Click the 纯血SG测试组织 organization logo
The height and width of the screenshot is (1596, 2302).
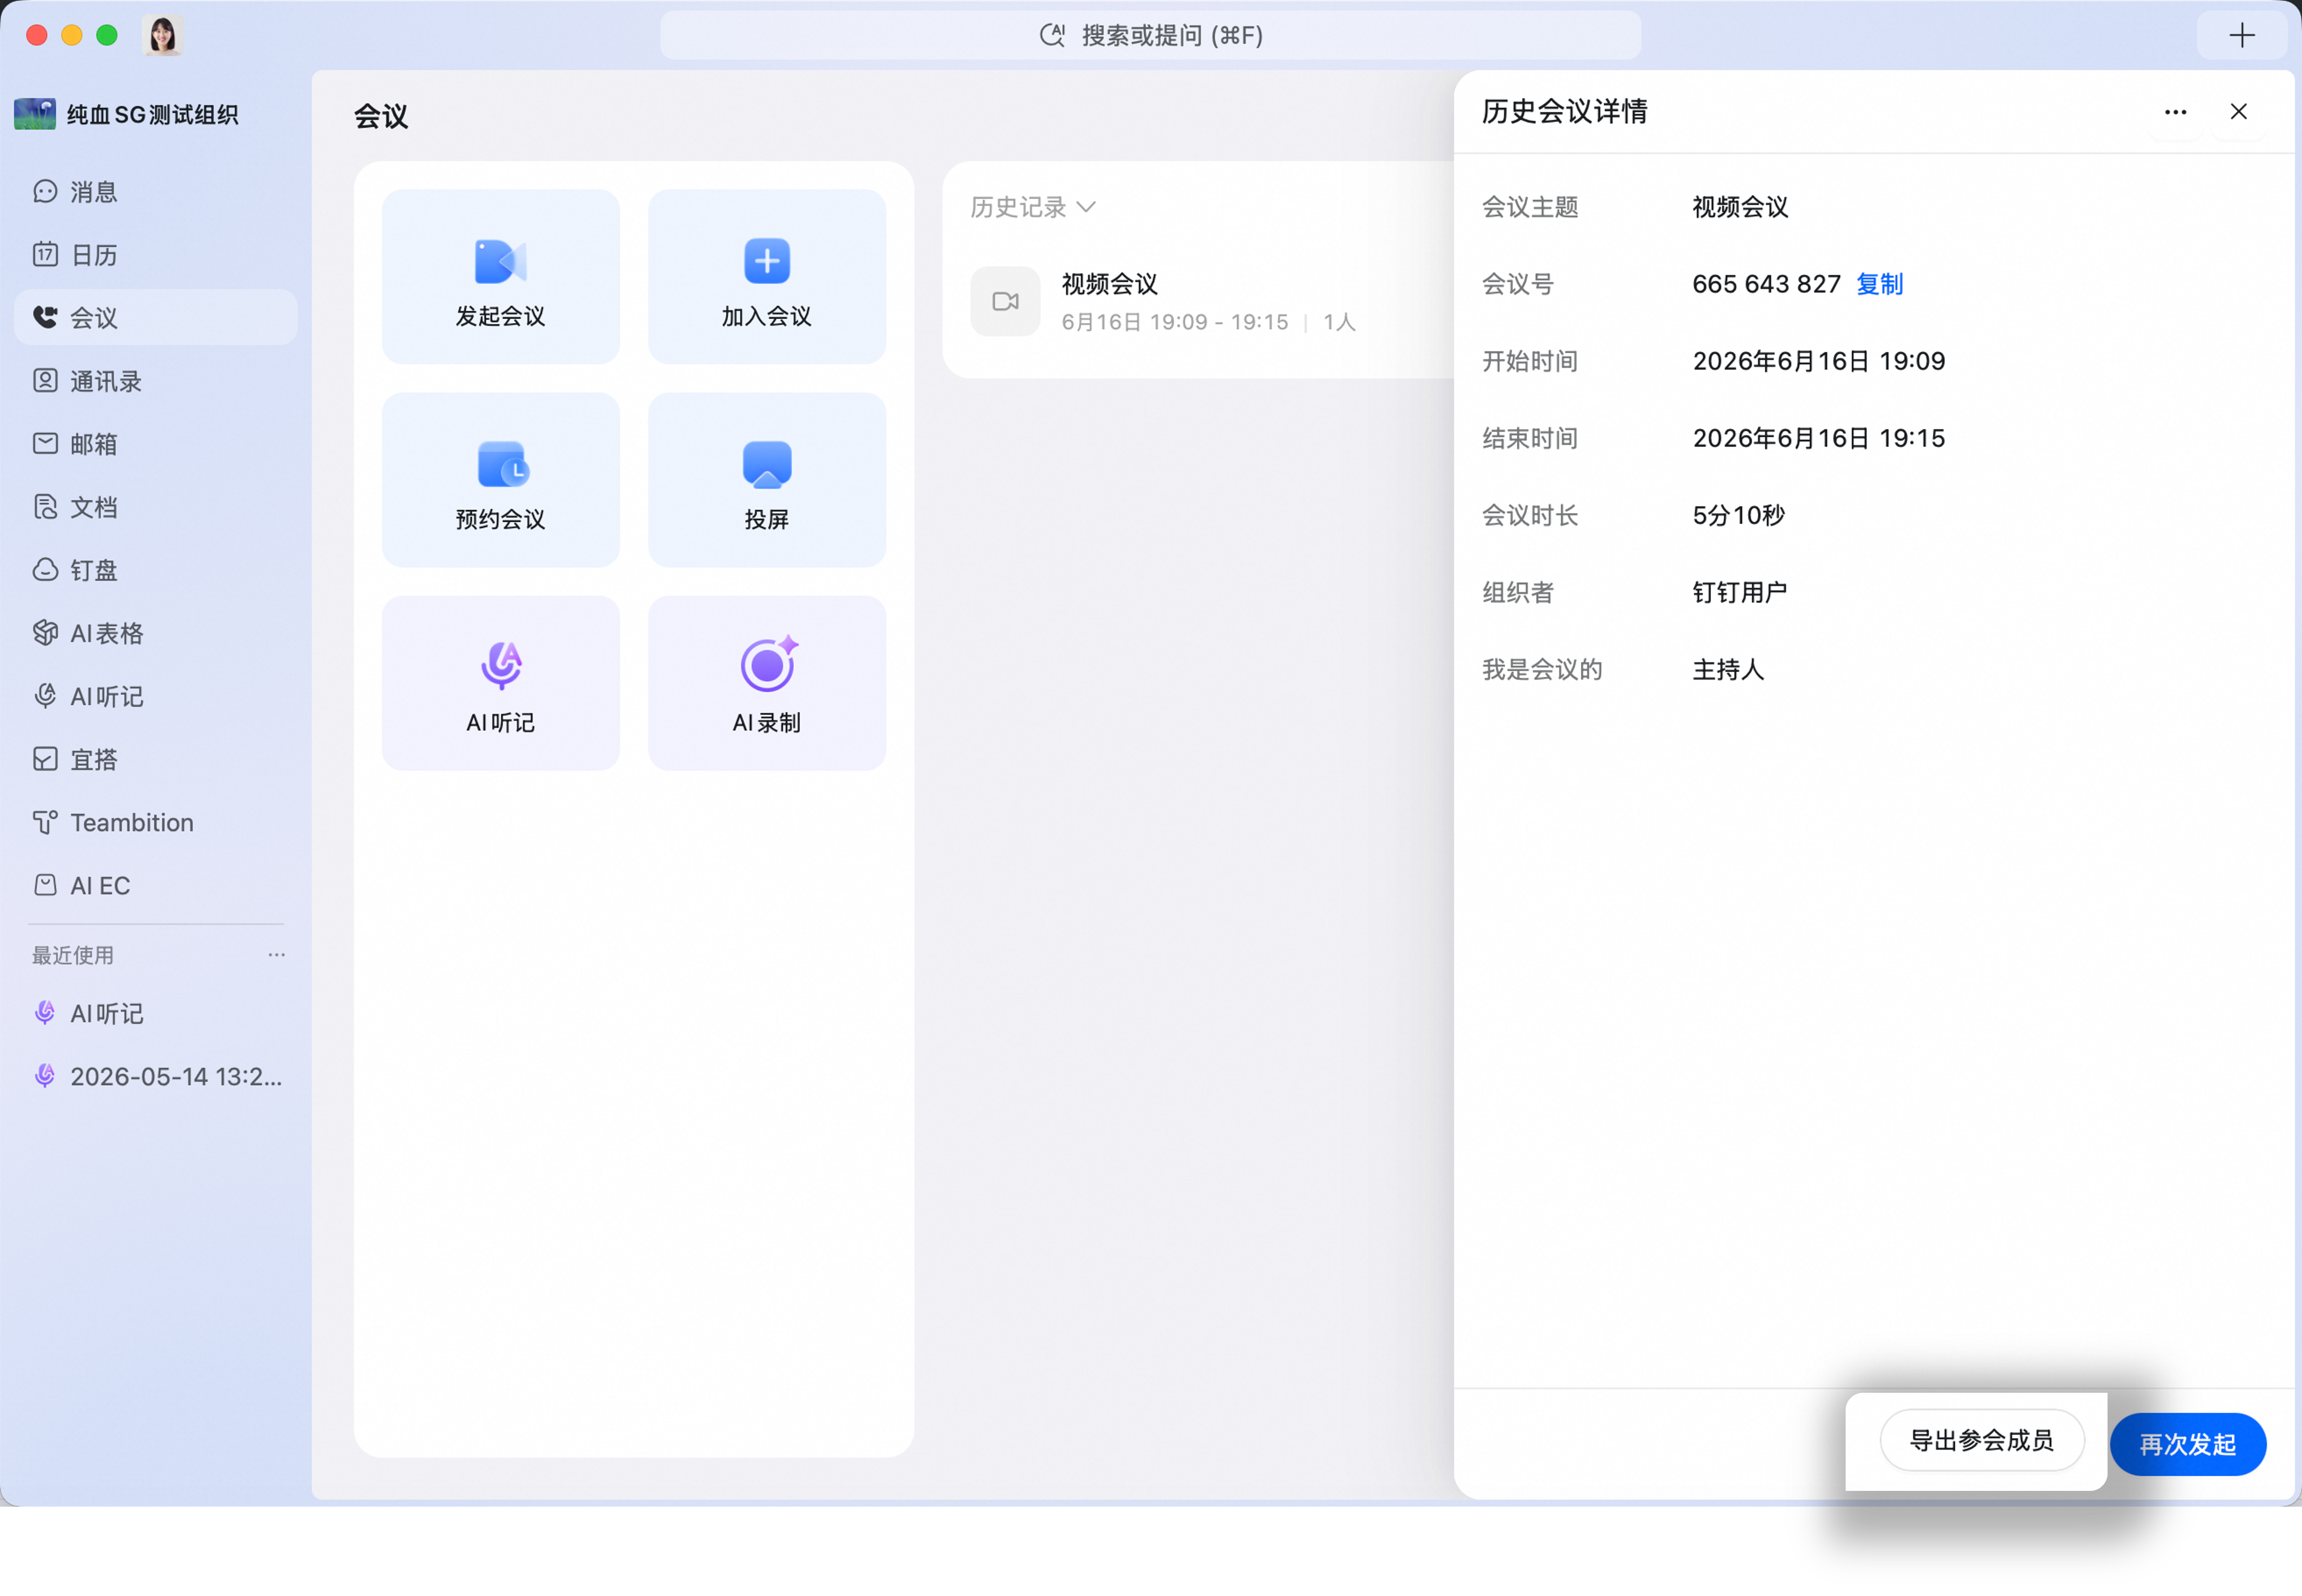[35, 114]
